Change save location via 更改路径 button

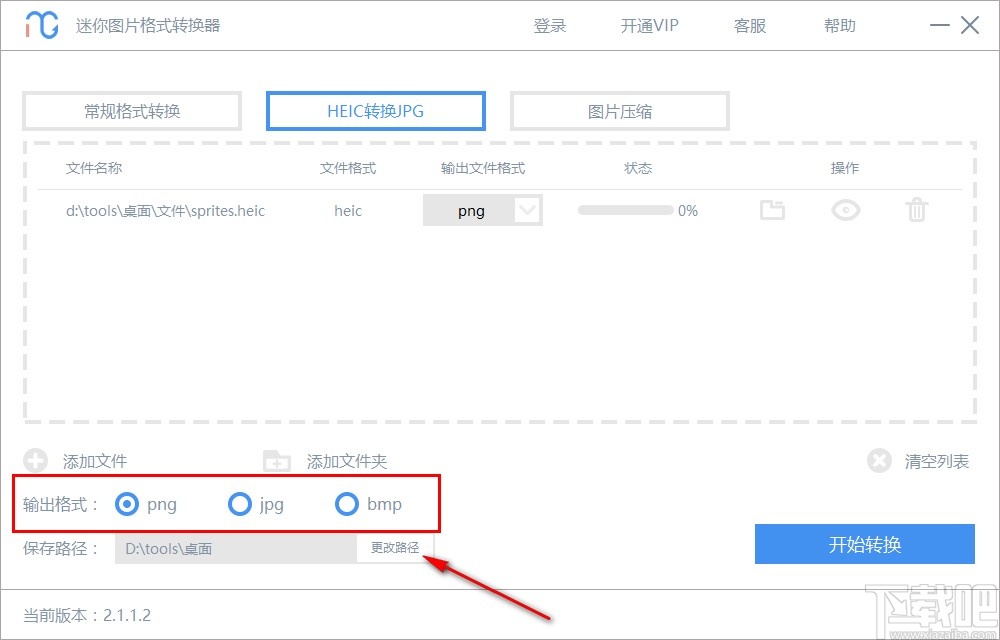395,549
